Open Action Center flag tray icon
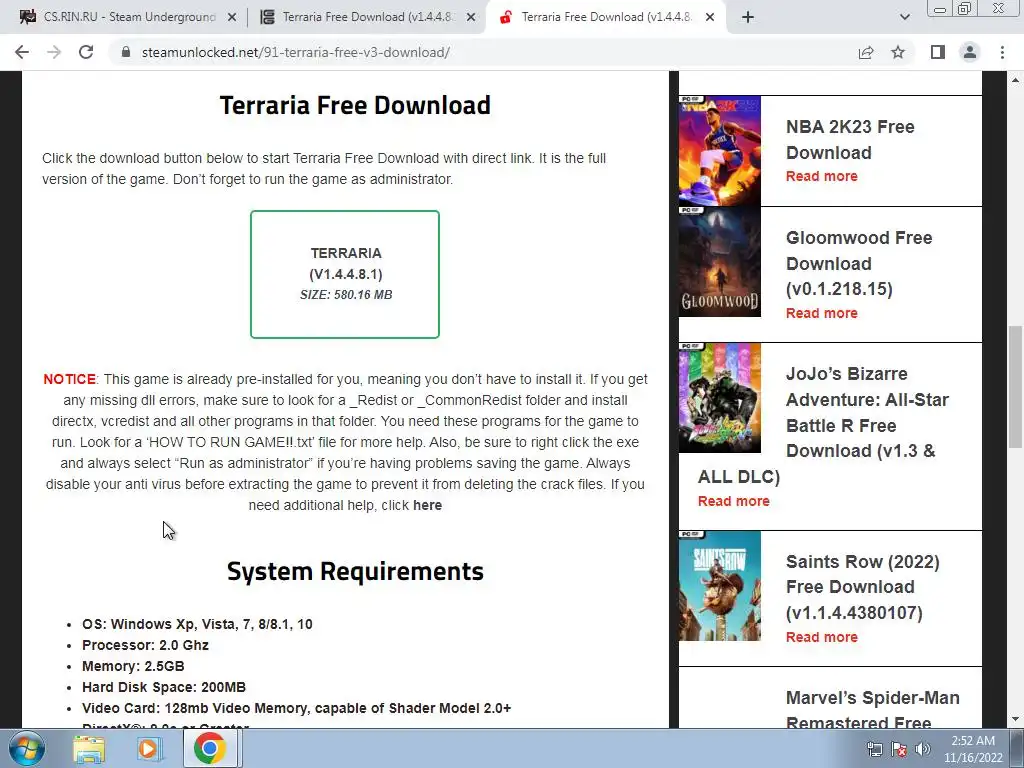The image size is (1024, 768). point(899,749)
